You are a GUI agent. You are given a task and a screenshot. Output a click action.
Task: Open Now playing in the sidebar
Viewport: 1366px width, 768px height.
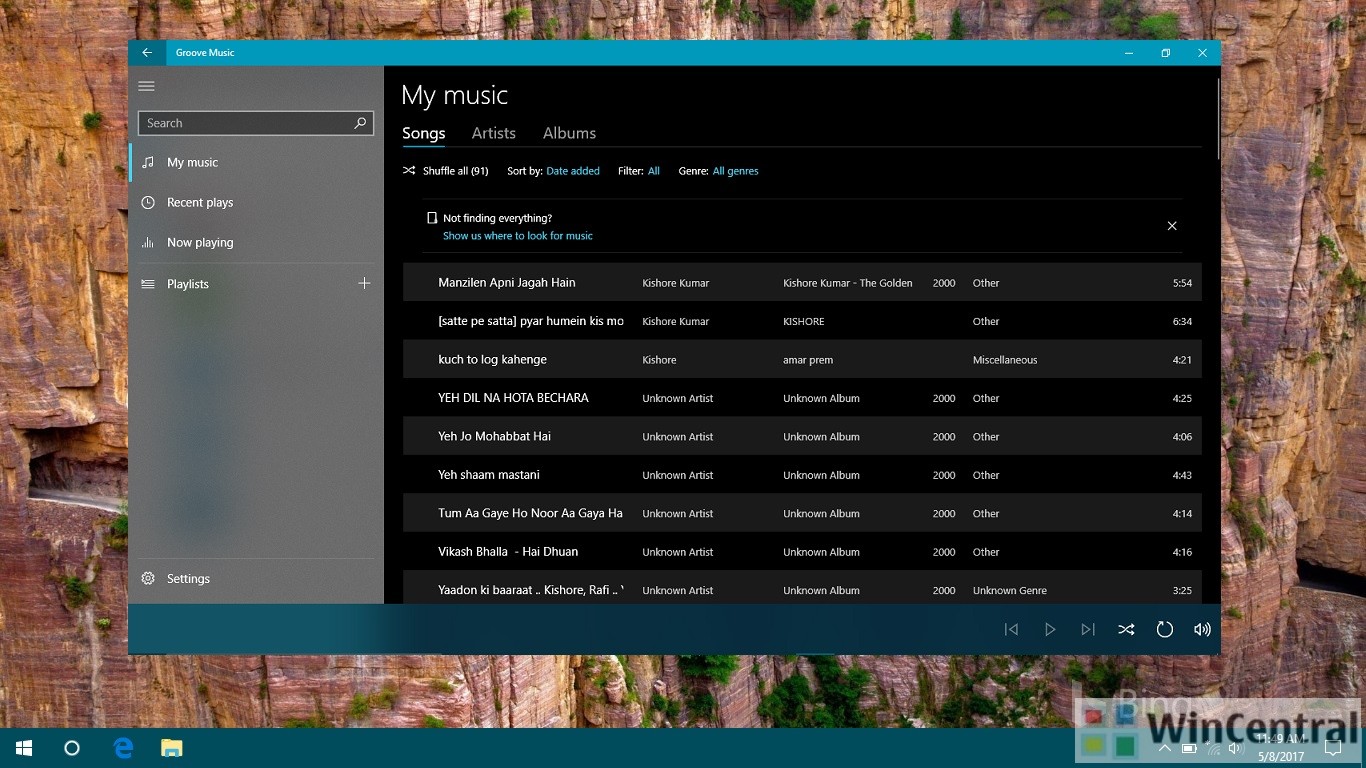tap(256, 242)
